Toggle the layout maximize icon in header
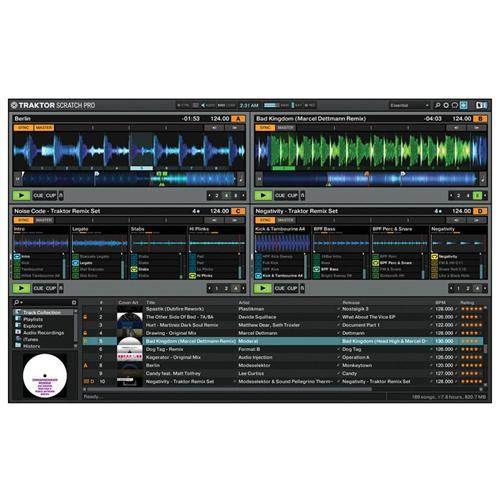 tap(463, 105)
